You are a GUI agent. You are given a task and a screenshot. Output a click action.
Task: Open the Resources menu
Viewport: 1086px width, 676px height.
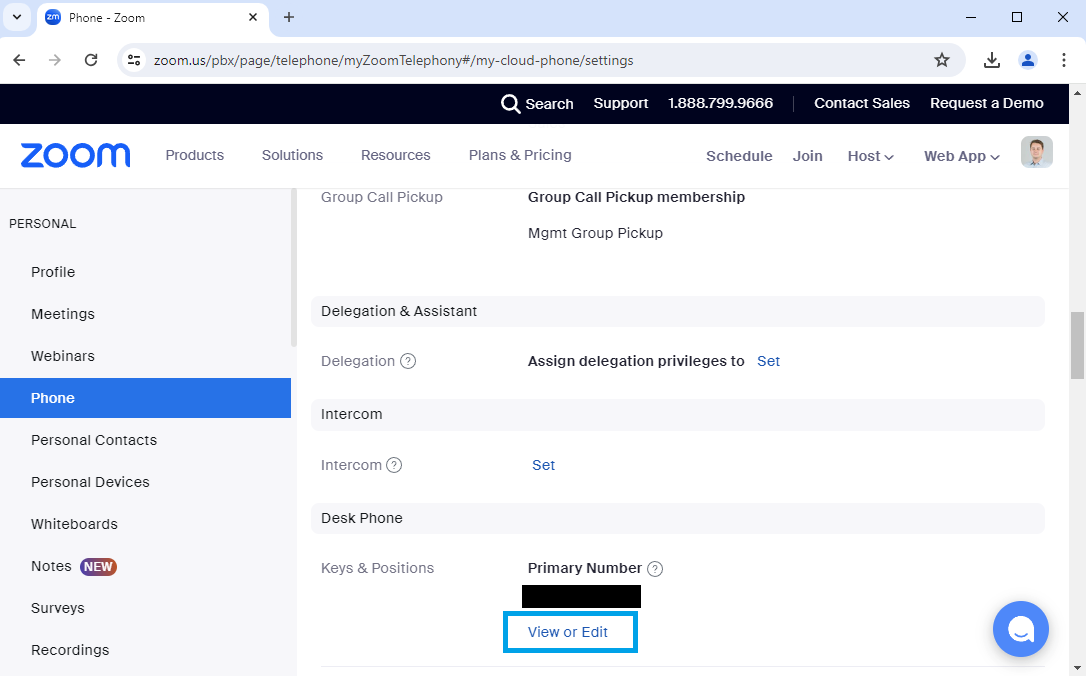pos(395,155)
